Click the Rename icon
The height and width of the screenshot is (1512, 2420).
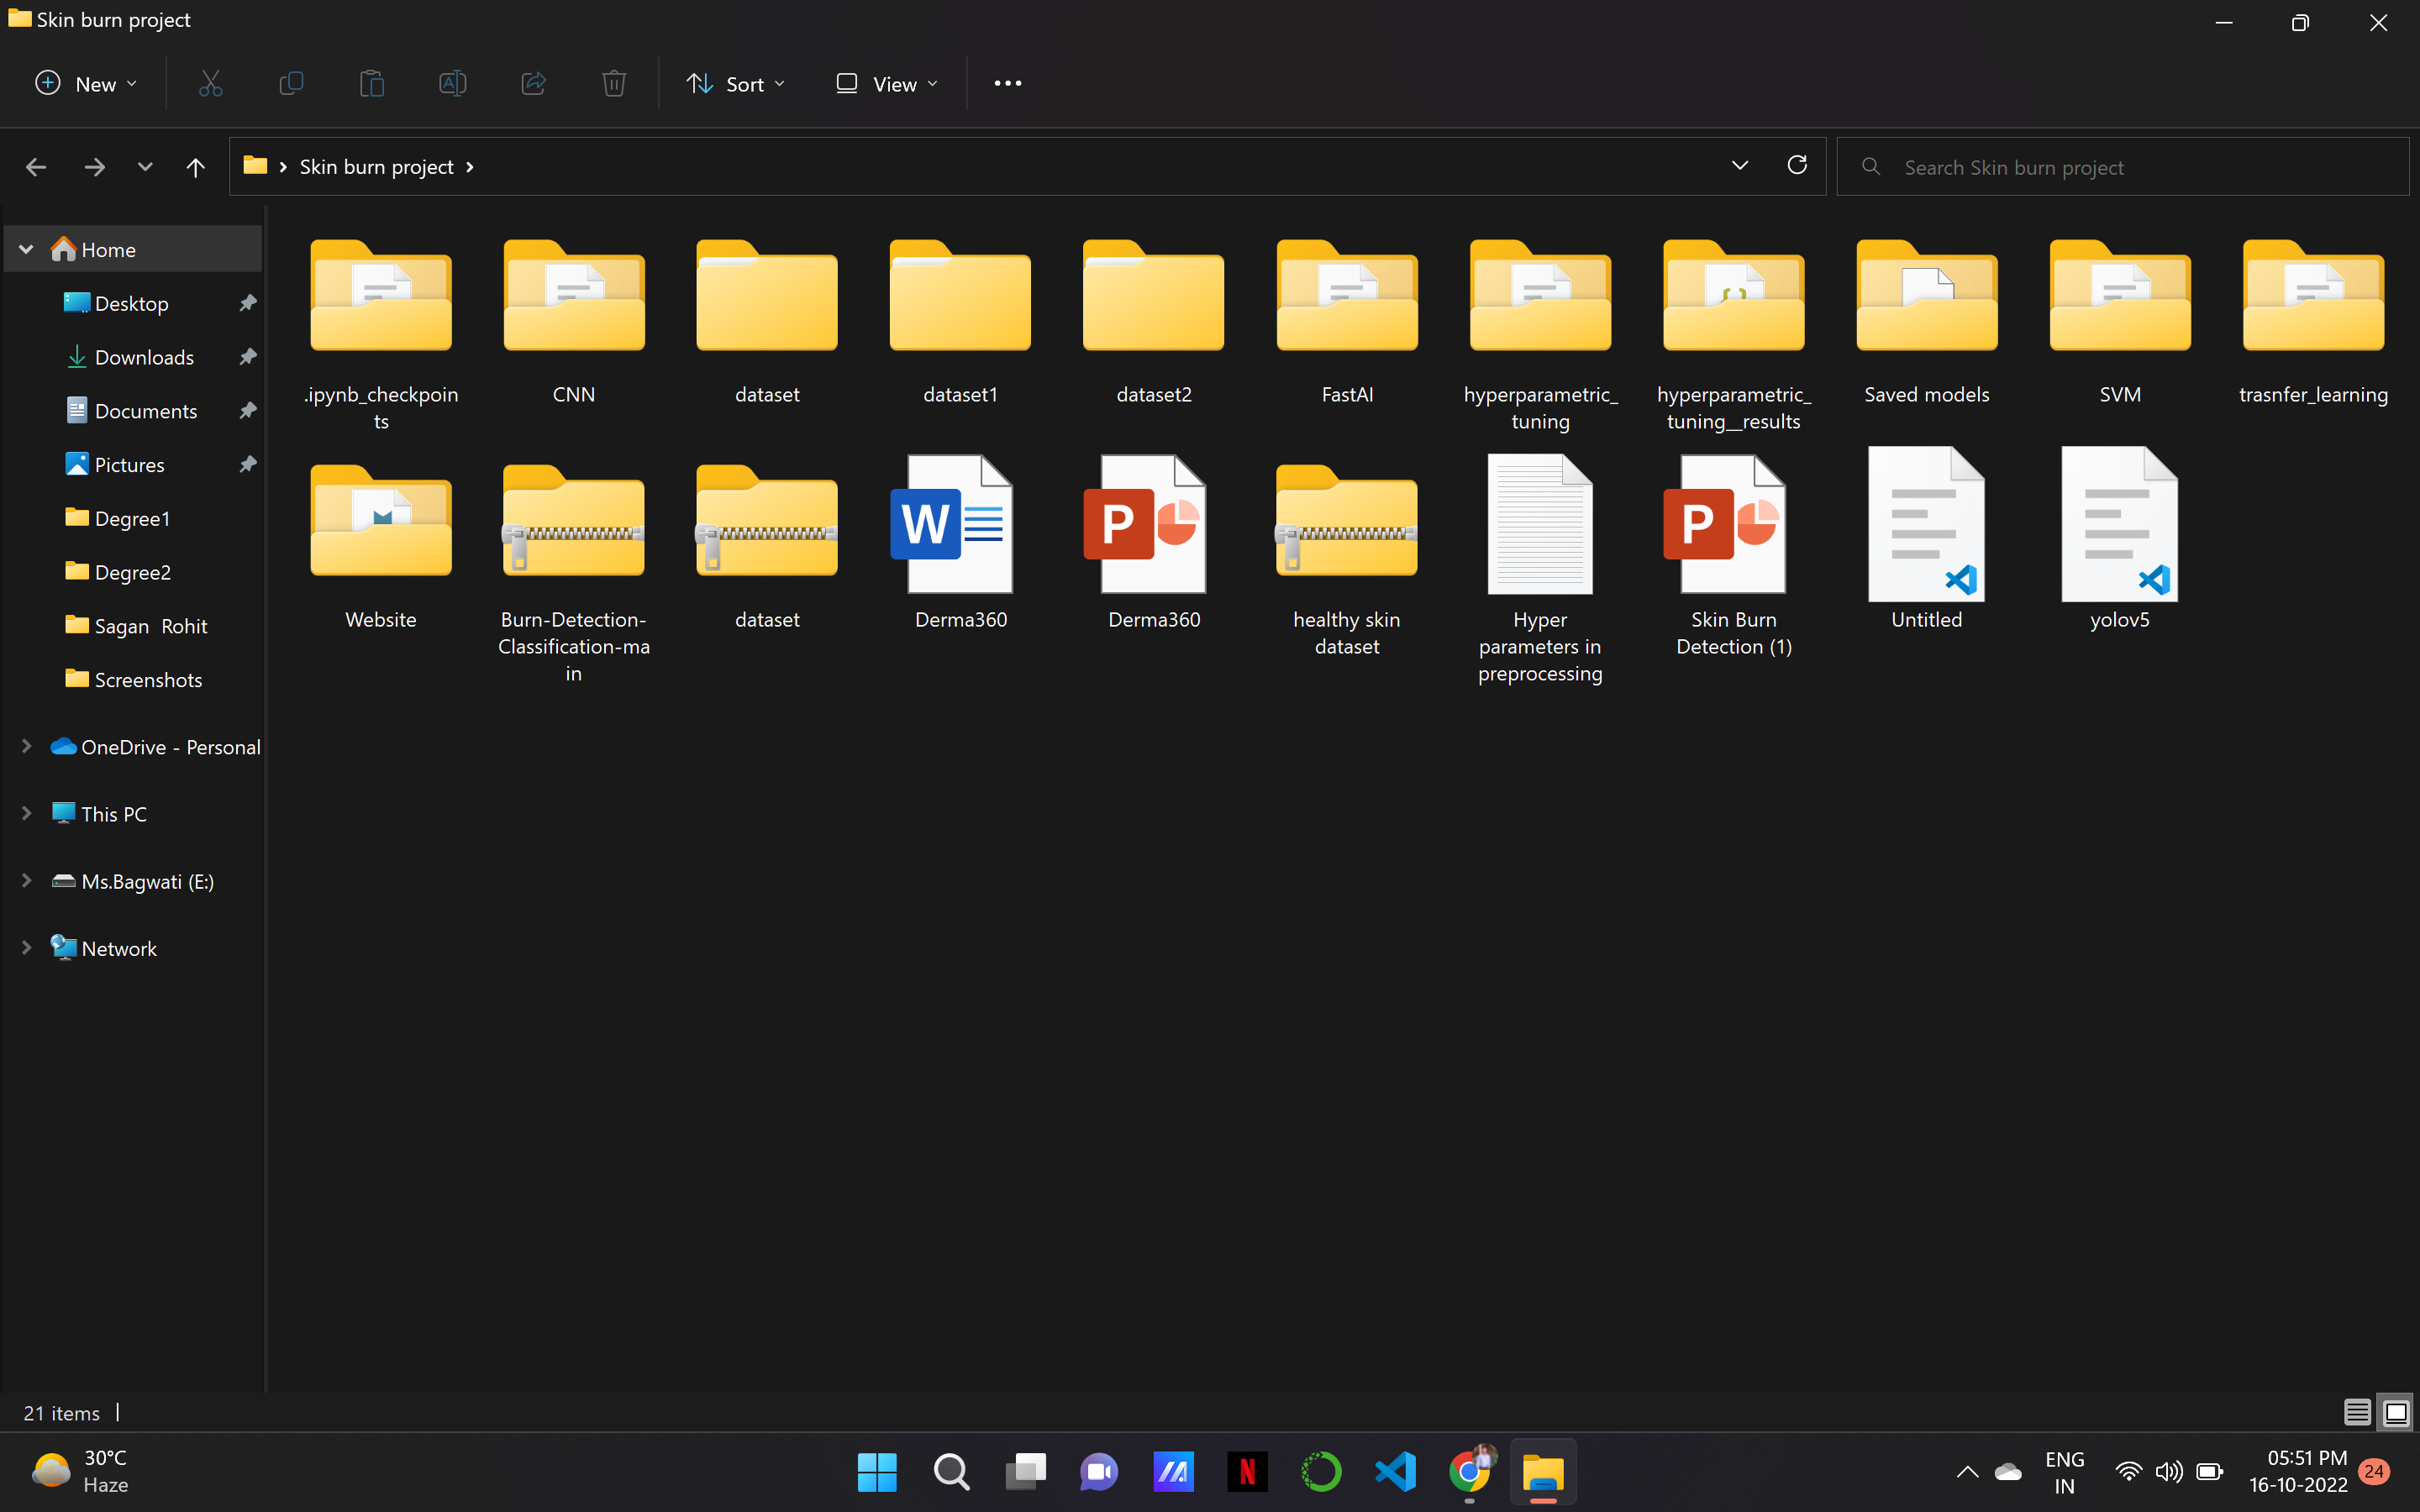pyautogui.click(x=452, y=84)
